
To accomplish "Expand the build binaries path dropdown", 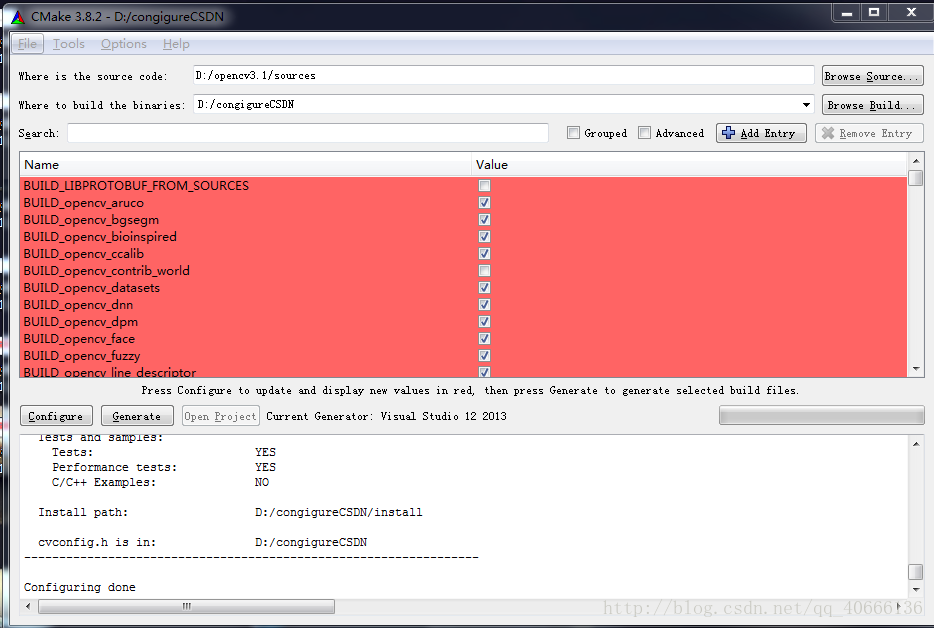I will (806, 105).
